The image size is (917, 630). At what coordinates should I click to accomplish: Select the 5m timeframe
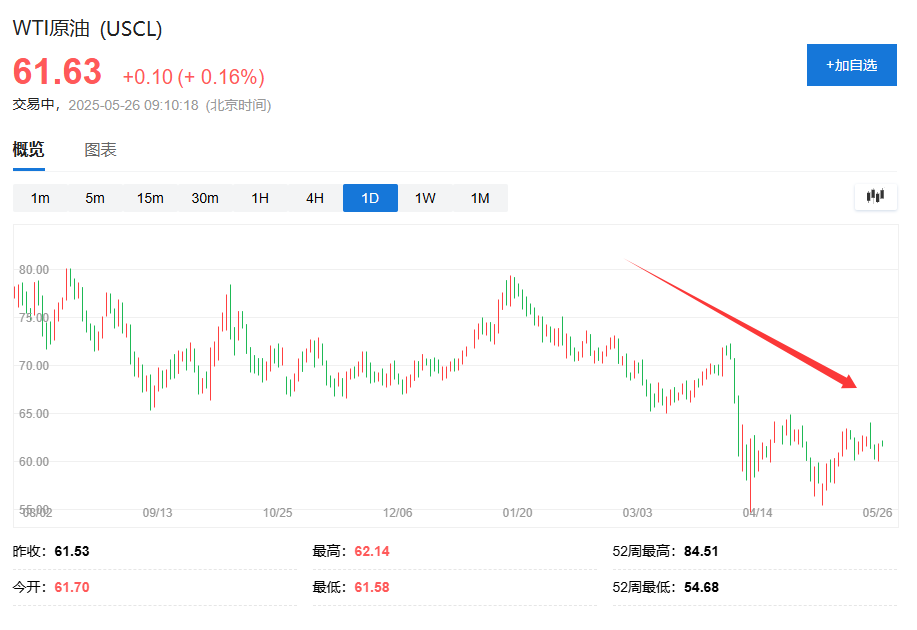point(95,198)
